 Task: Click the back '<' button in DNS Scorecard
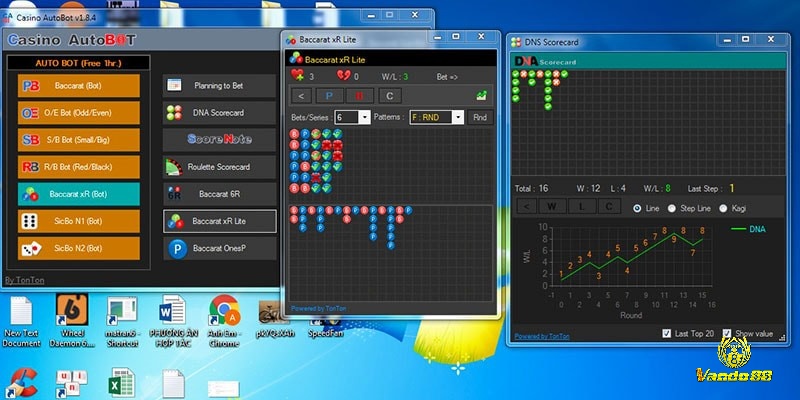[x=527, y=207]
